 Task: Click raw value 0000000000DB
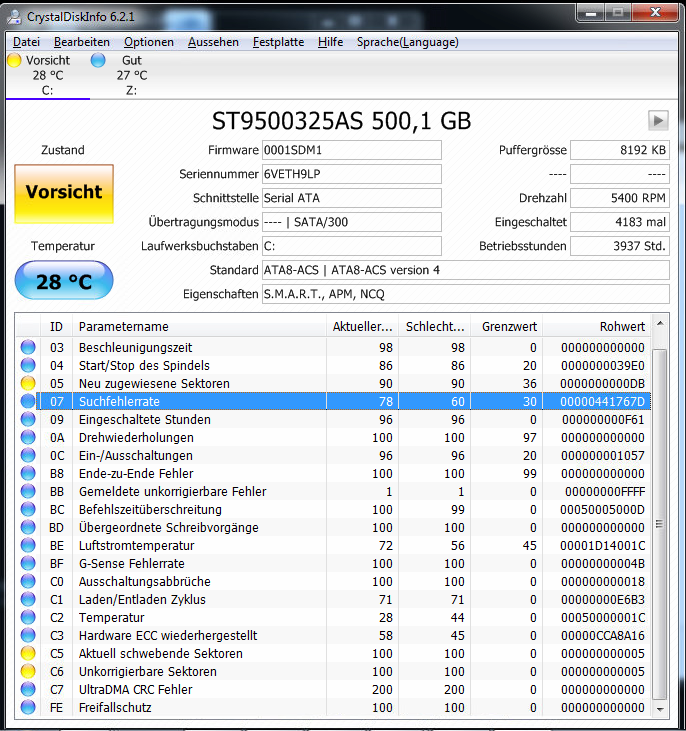pos(603,383)
